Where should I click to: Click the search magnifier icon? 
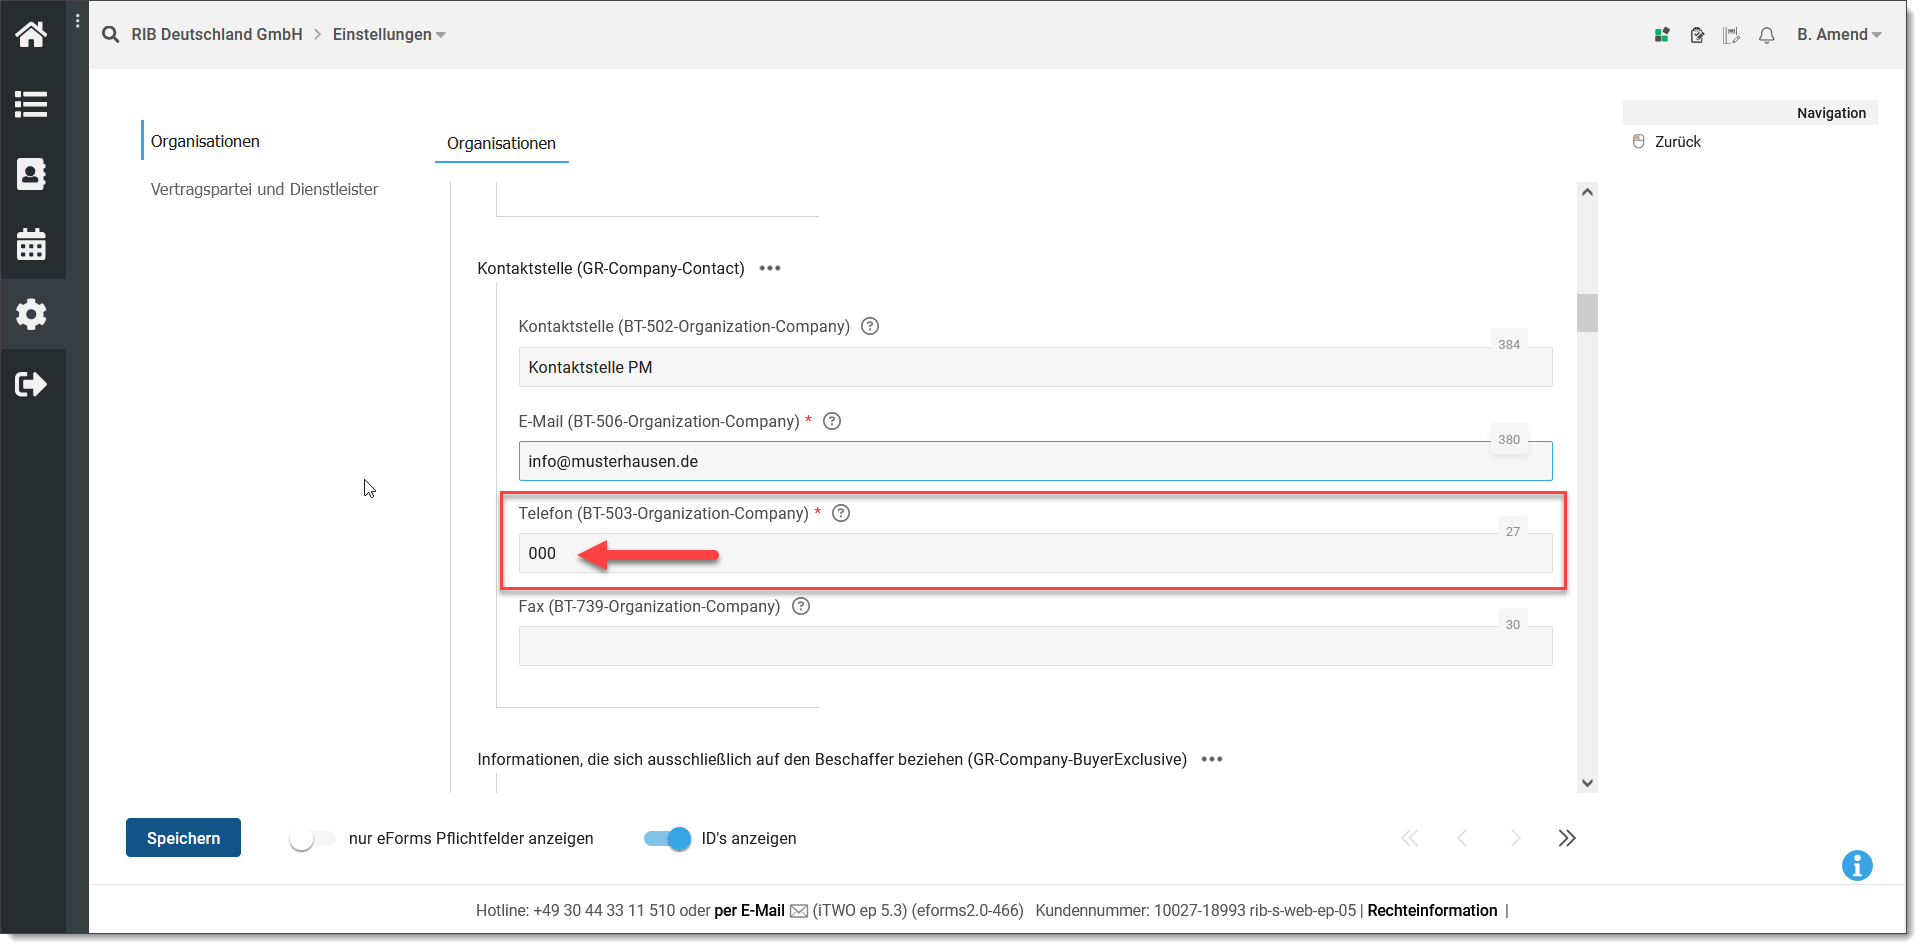pyautogui.click(x=111, y=35)
